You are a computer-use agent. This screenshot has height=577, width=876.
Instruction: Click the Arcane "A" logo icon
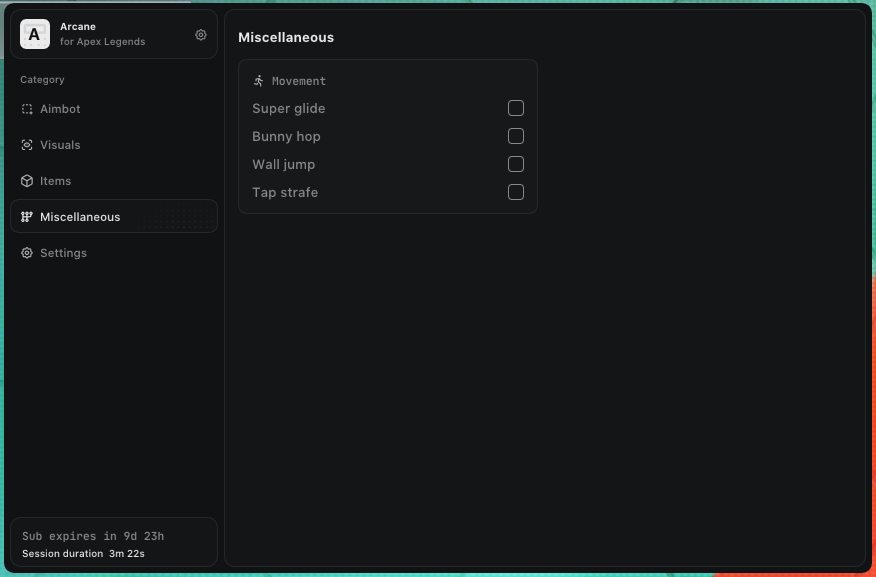pyautogui.click(x=35, y=34)
